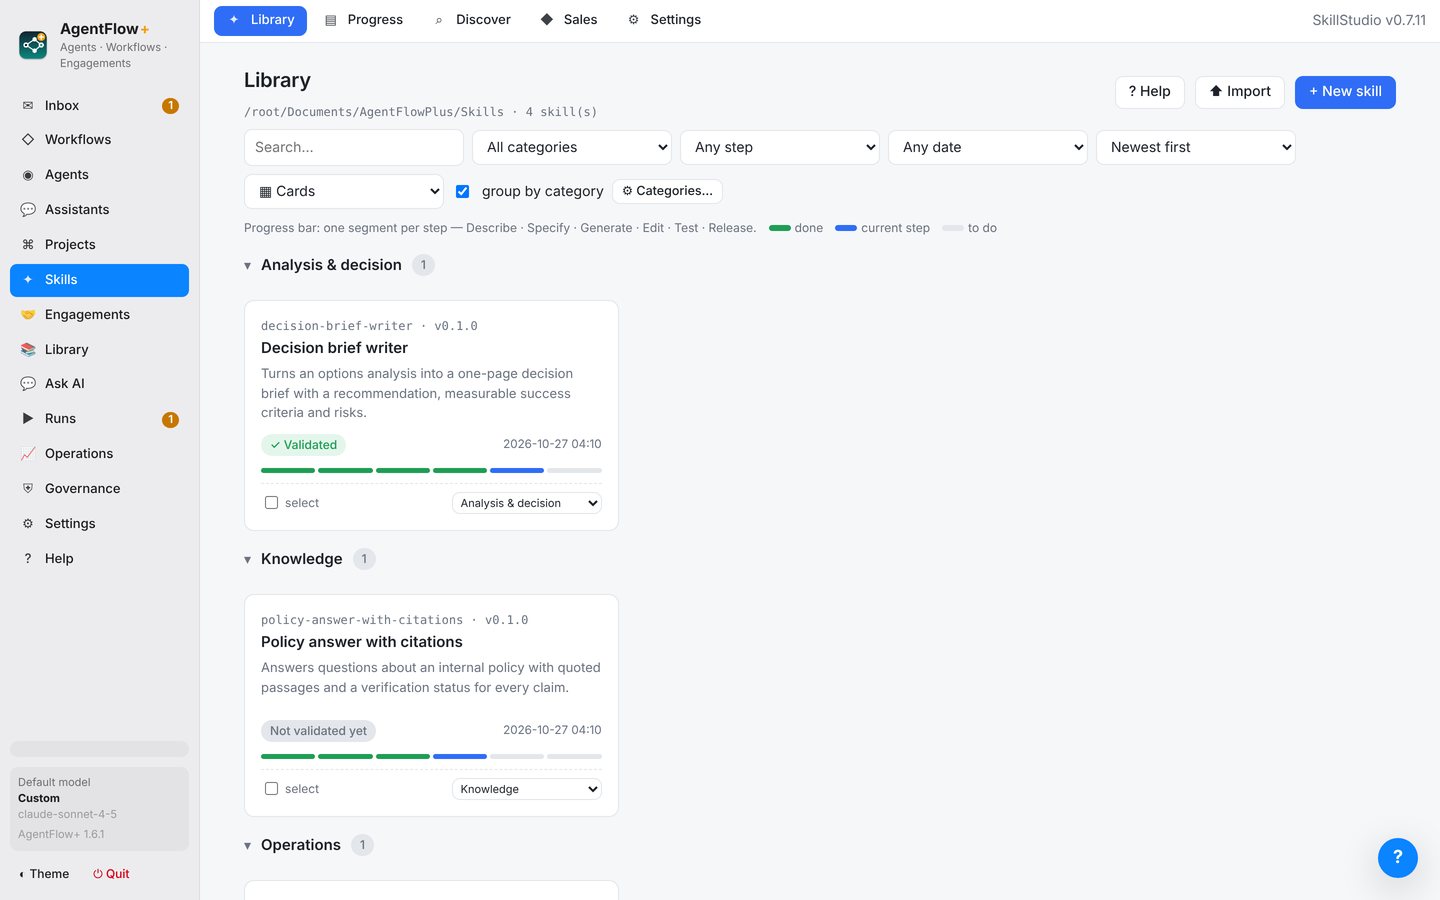Click the Ask AI chat icon
This screenshot has height=900, width=1440.
(28, 383)
